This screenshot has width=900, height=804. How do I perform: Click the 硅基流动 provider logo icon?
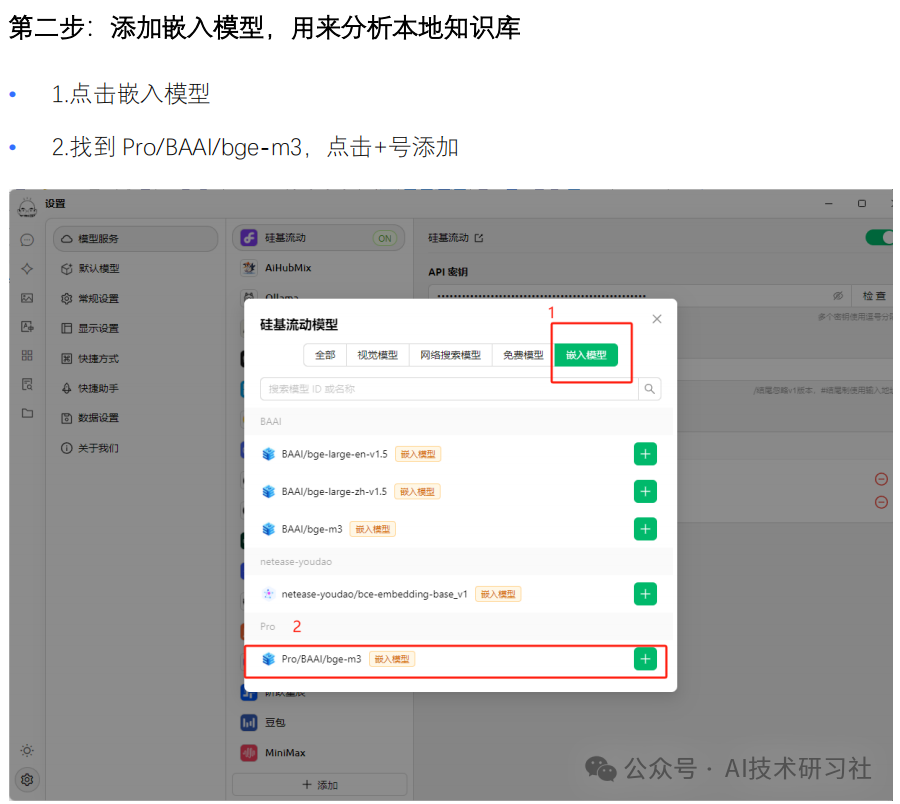pos(249,238)
